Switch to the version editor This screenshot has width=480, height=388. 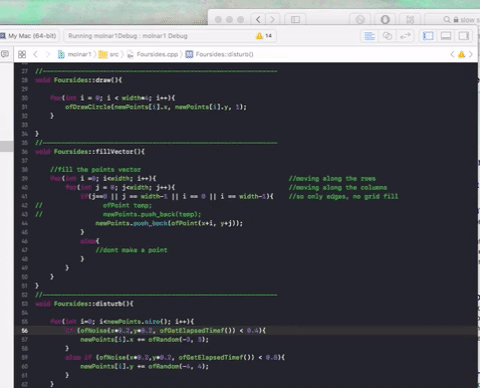405,36
